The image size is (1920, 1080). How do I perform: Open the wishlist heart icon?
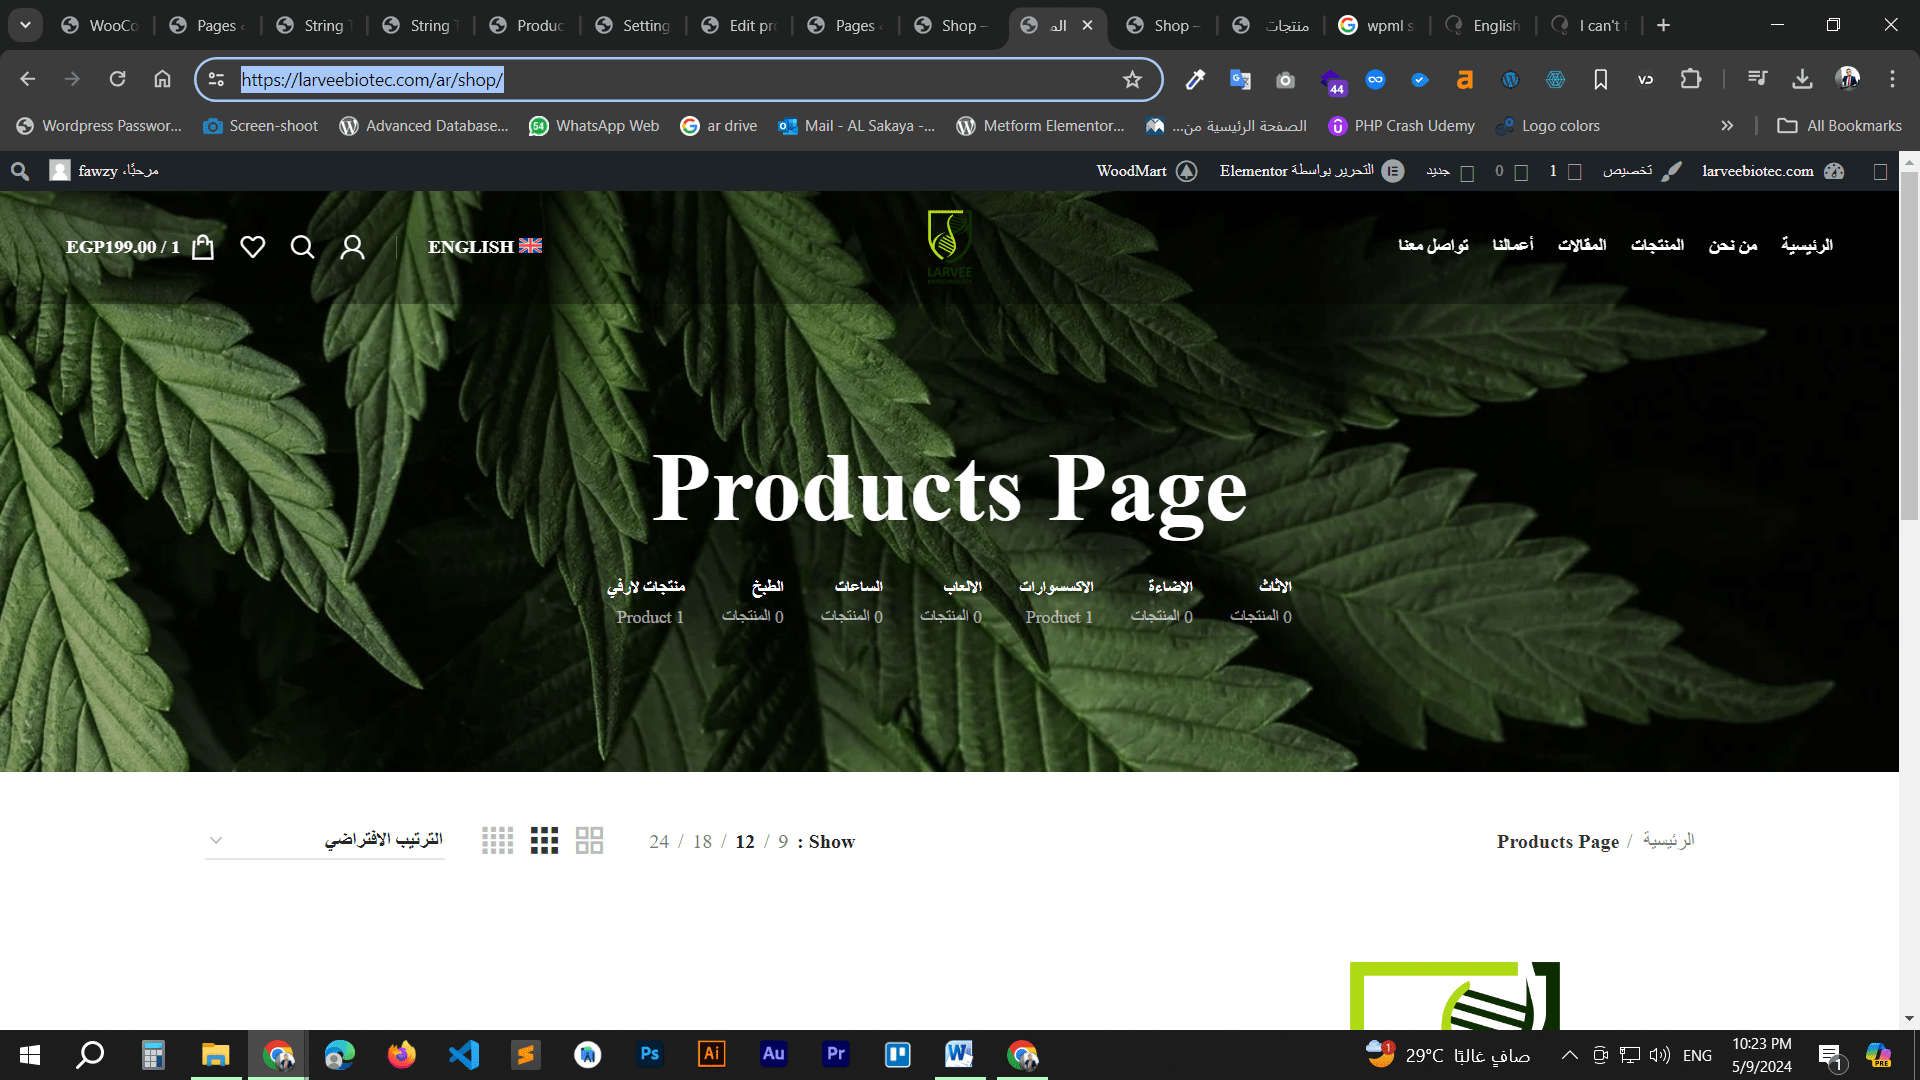(x=253, y=247)
